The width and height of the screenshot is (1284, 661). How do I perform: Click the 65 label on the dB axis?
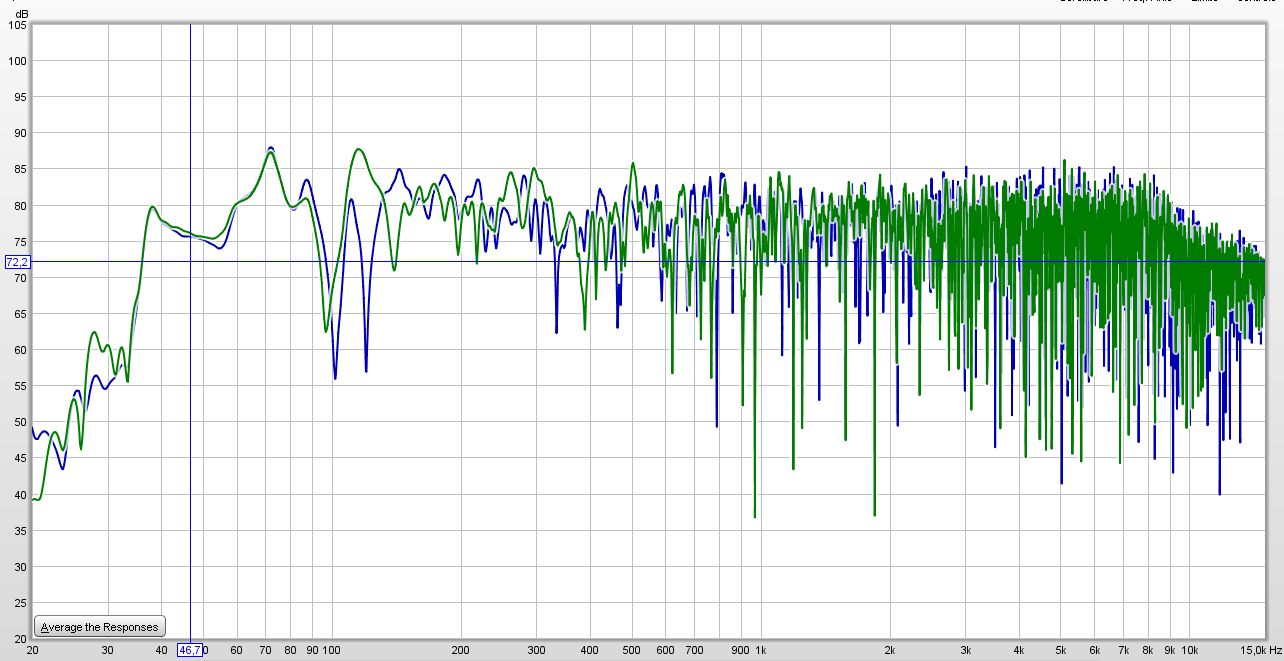21,314
